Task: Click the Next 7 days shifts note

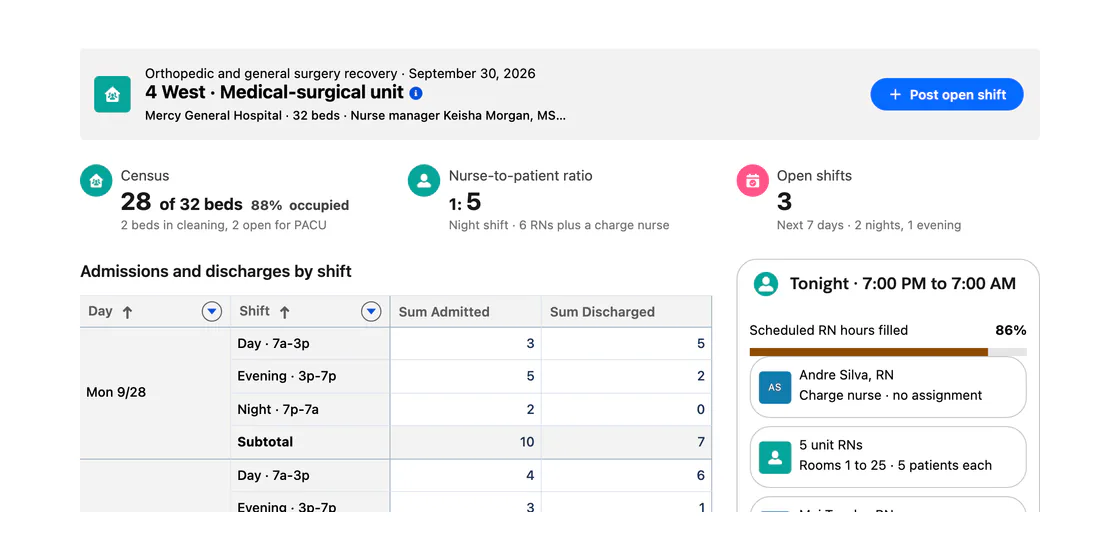Action: pos(869,225)
